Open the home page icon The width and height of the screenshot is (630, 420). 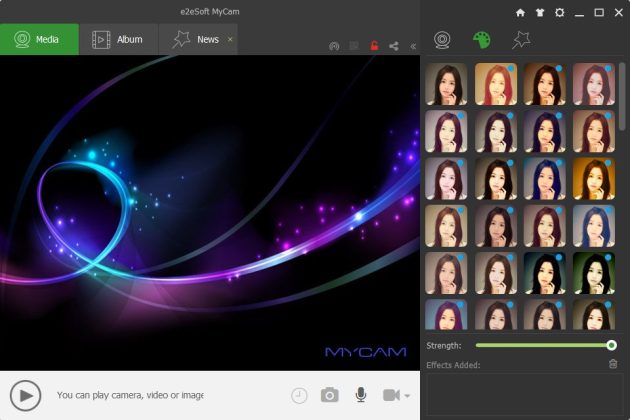coord(520,13)
